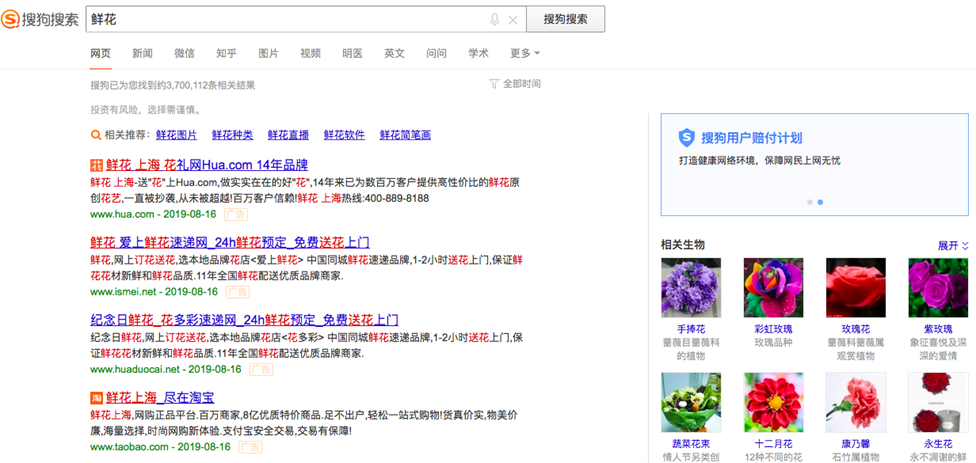This screenshot has height=463, width=976.
Task: Switch to the 视频 tab
Action: click(x=311, y=54)
